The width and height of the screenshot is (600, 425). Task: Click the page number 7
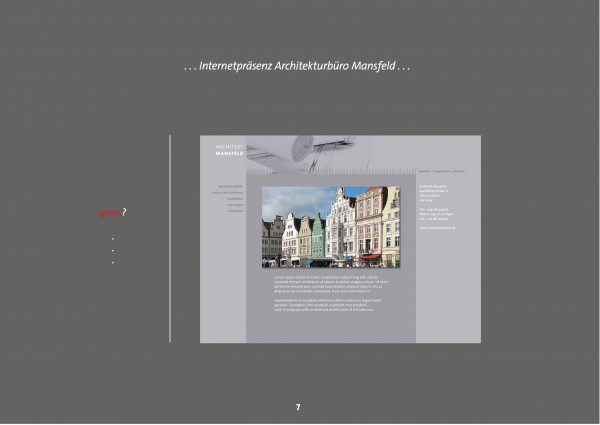coord(298,407)
